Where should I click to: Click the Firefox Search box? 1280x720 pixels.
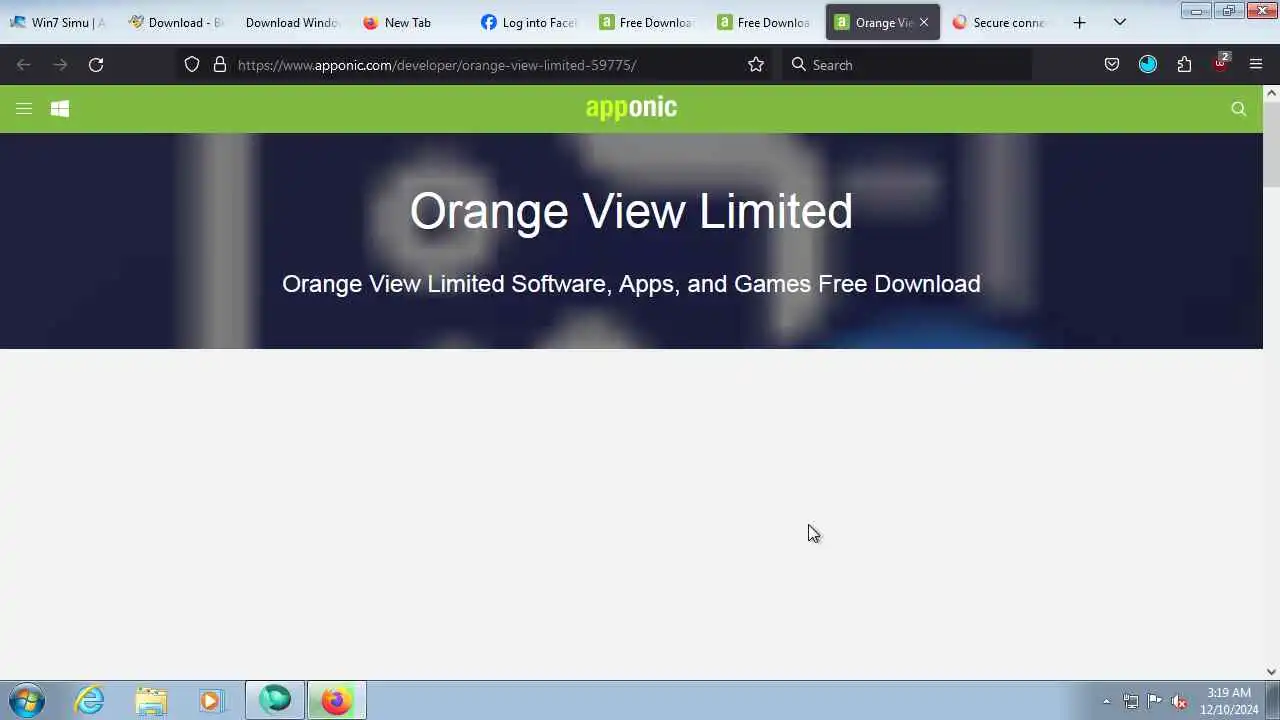coord(908,65)
